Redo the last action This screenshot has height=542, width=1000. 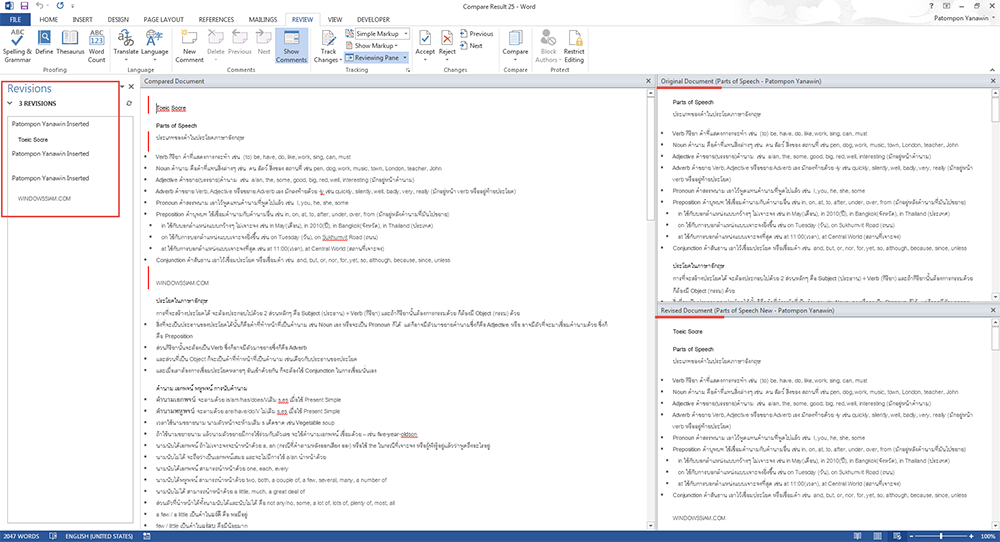click(x=60, y=6)
